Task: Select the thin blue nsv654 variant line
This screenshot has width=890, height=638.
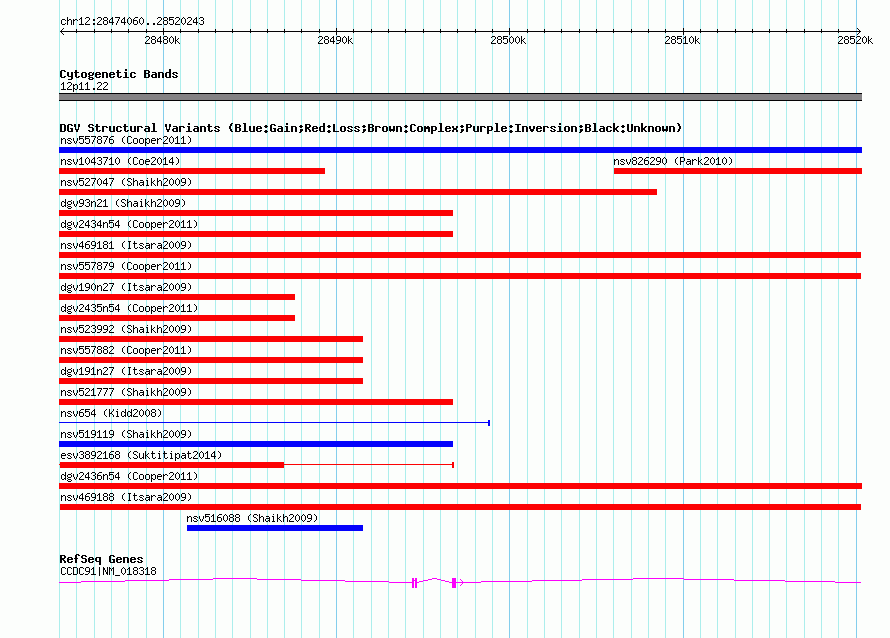Action: click(x=275, y=423)
